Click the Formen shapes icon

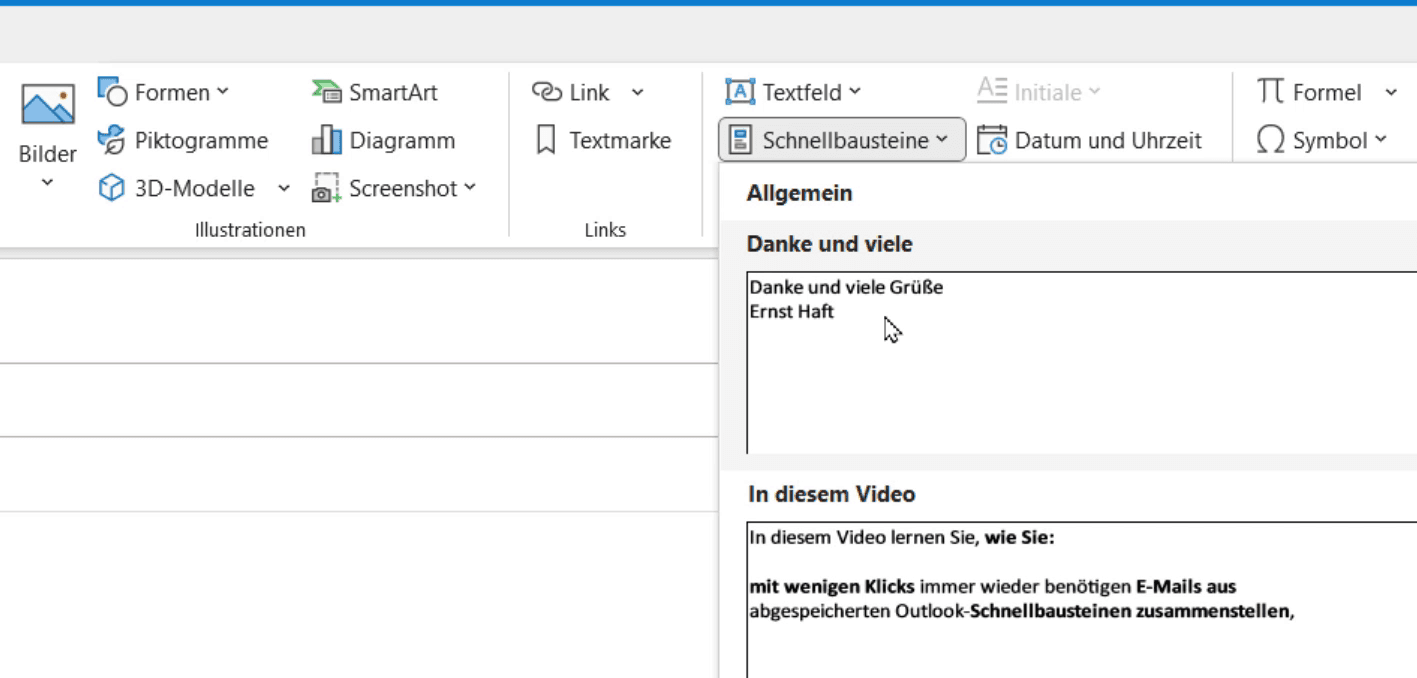[112, 92]
